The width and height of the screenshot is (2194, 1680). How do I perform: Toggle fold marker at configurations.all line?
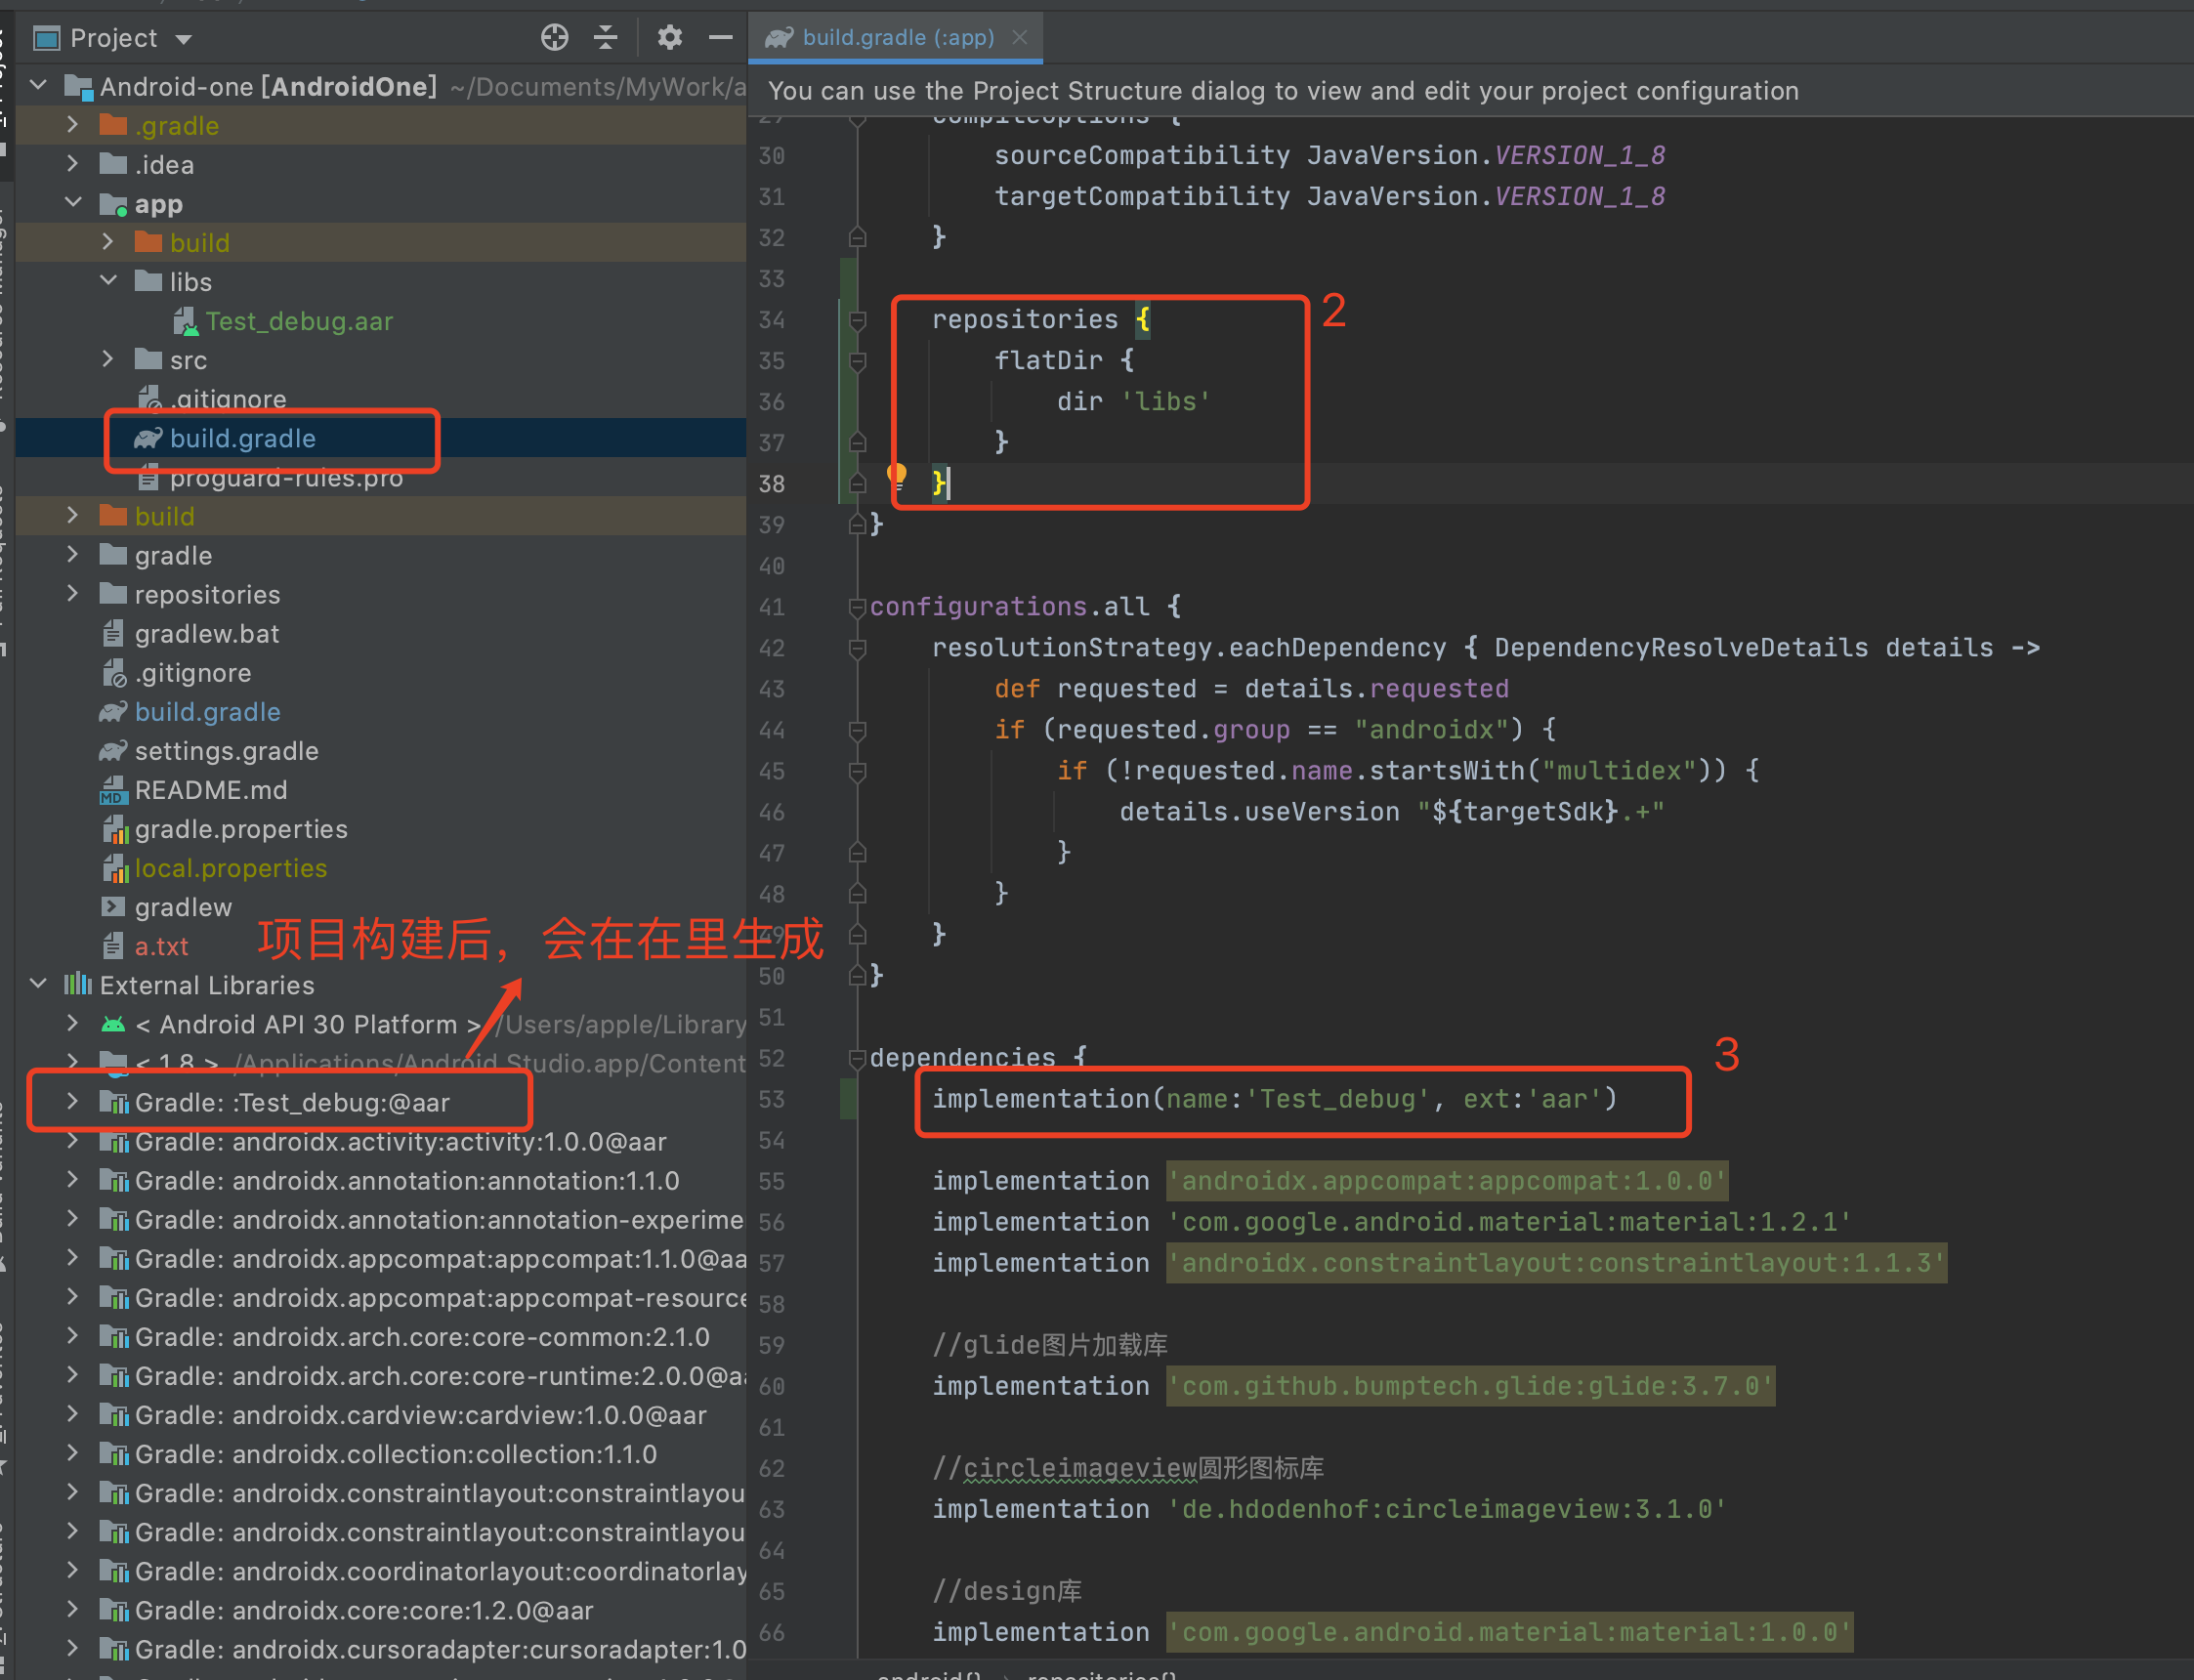(x=857, y=607)
